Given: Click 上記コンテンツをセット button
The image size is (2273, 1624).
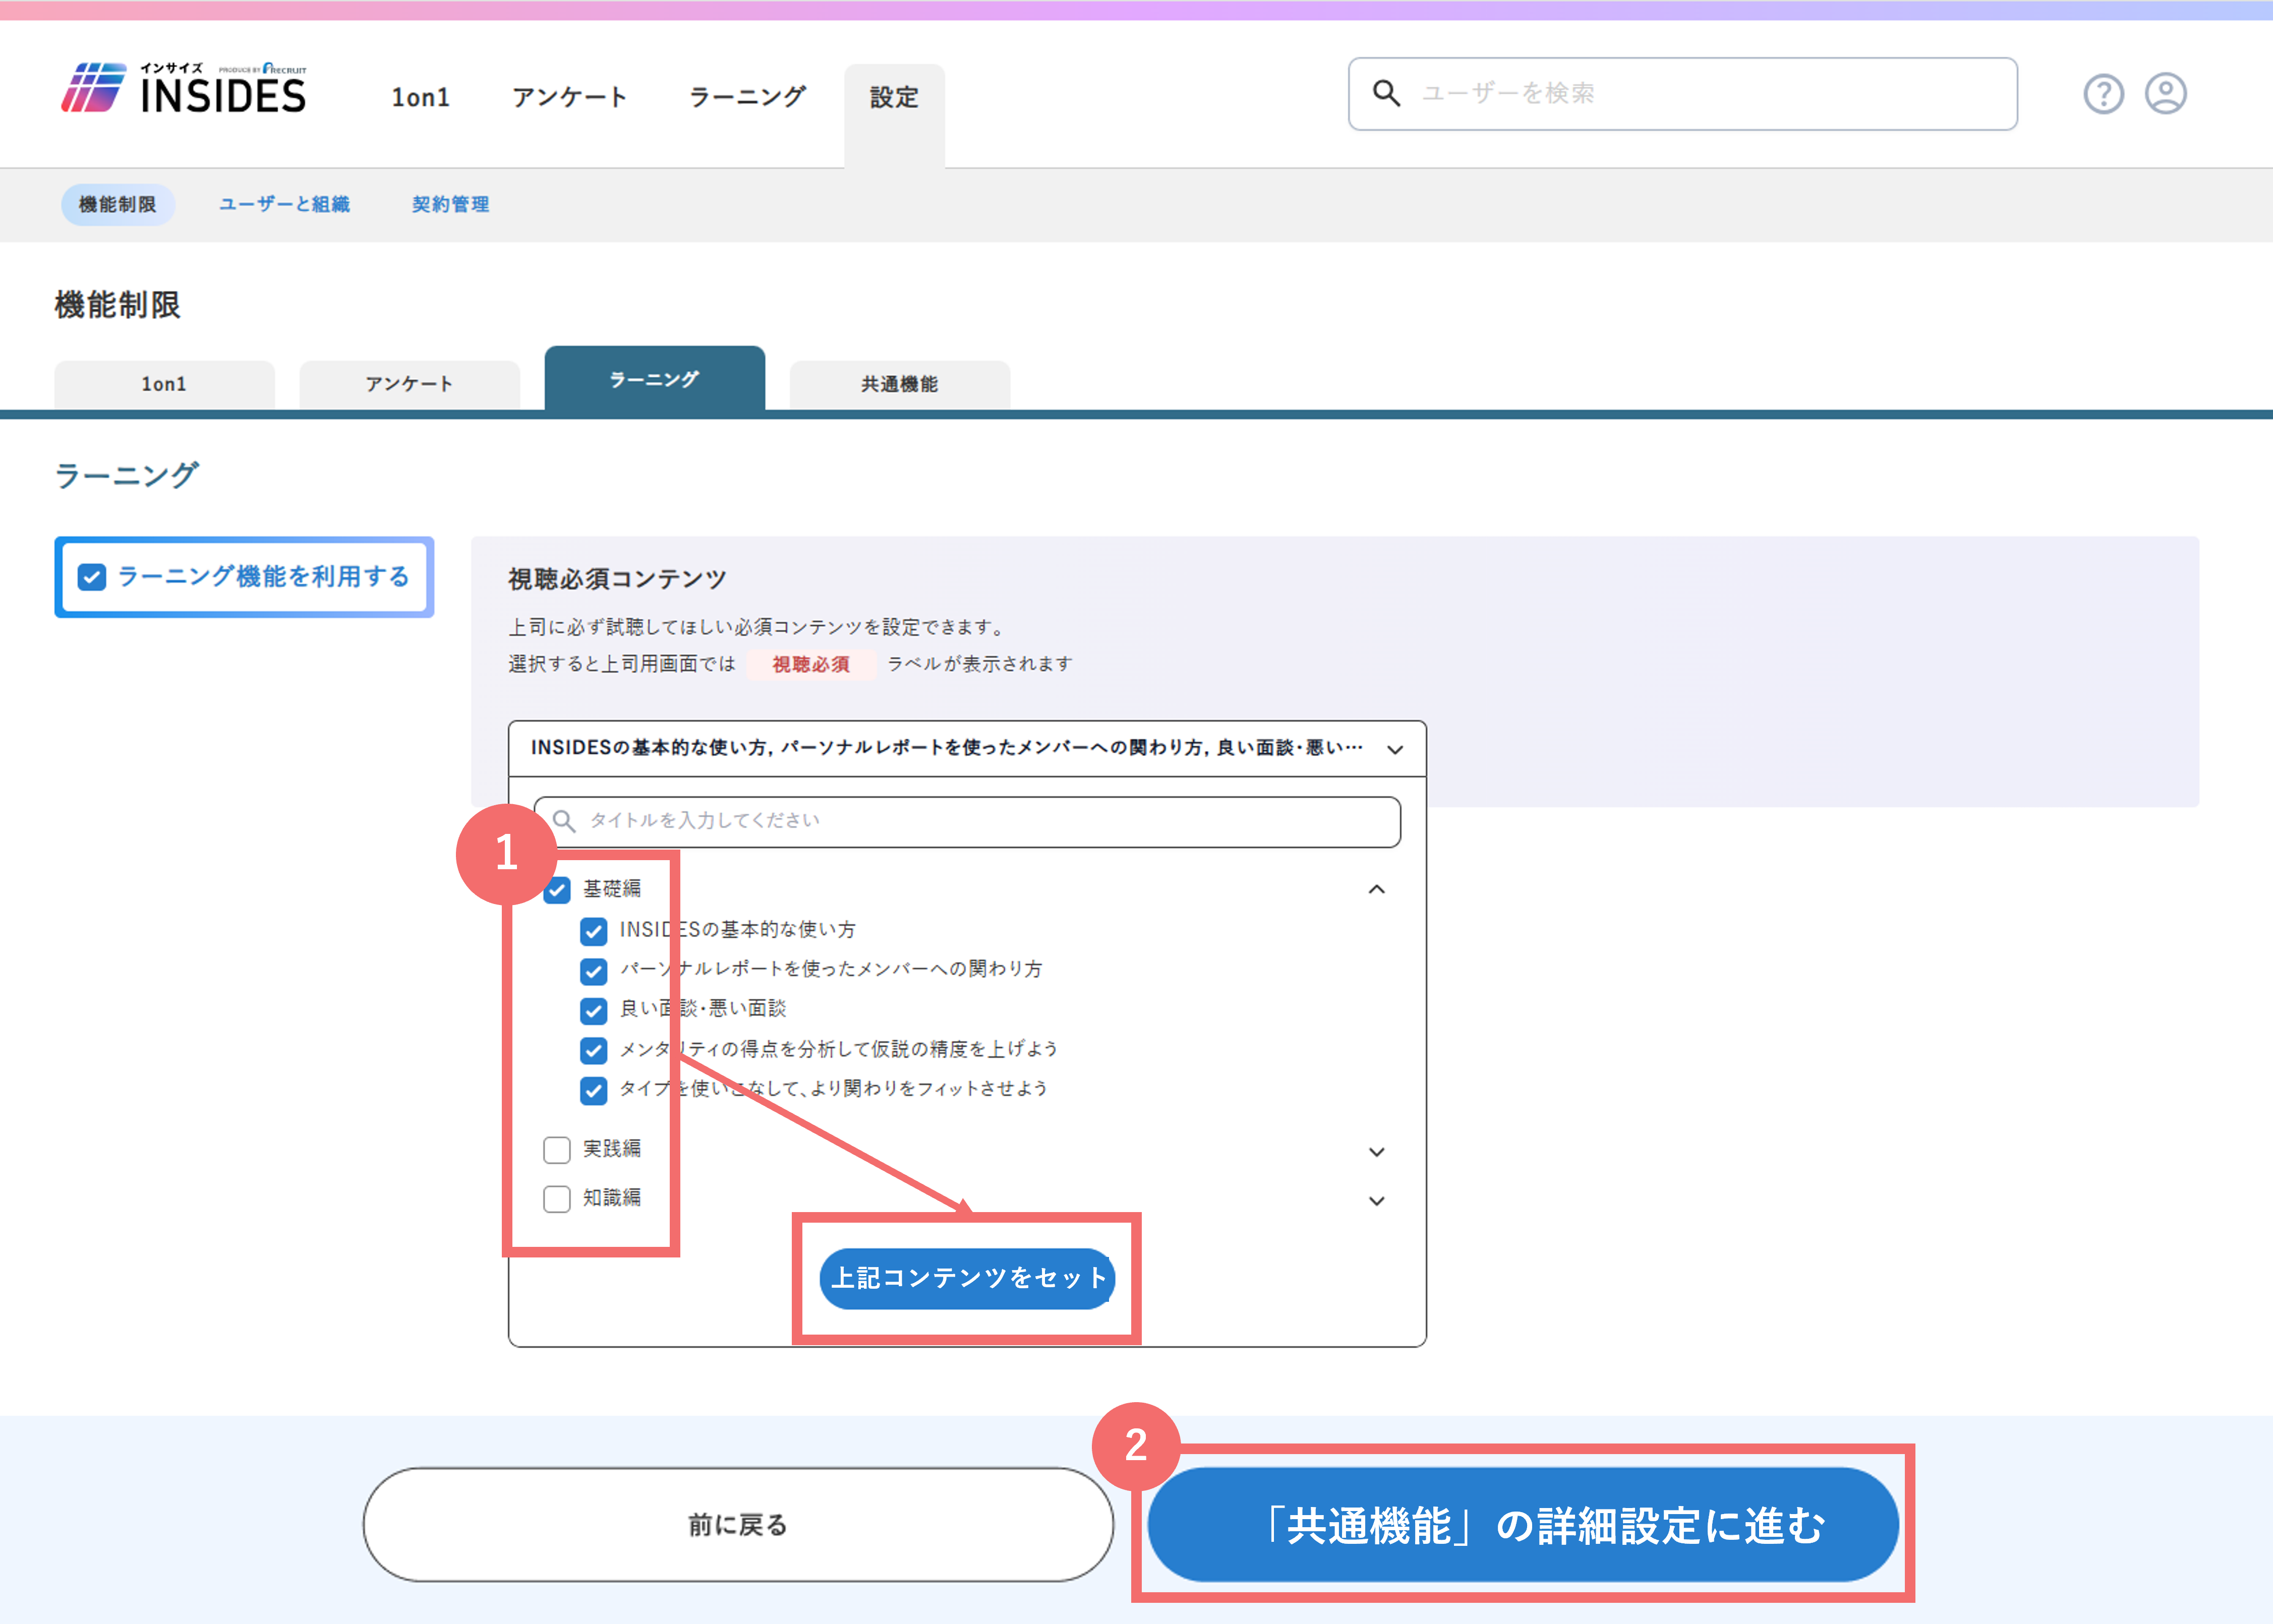Looking at the screenshot, I should [x=967, y=1278].
